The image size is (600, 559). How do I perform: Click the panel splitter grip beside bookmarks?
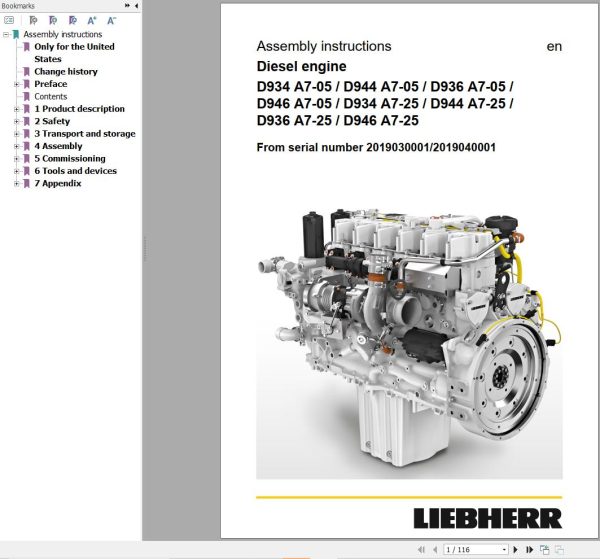pos(145,249)
